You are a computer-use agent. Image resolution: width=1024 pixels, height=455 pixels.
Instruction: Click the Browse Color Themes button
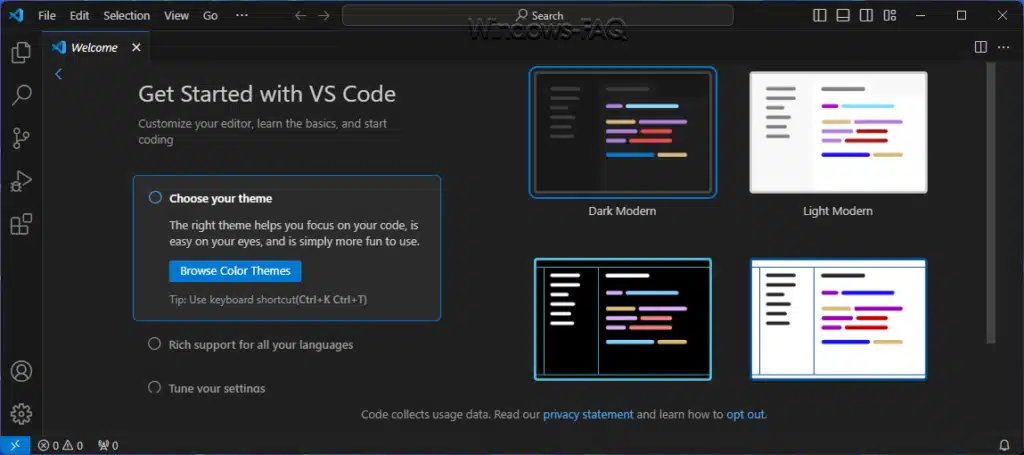tap(235, 271)
